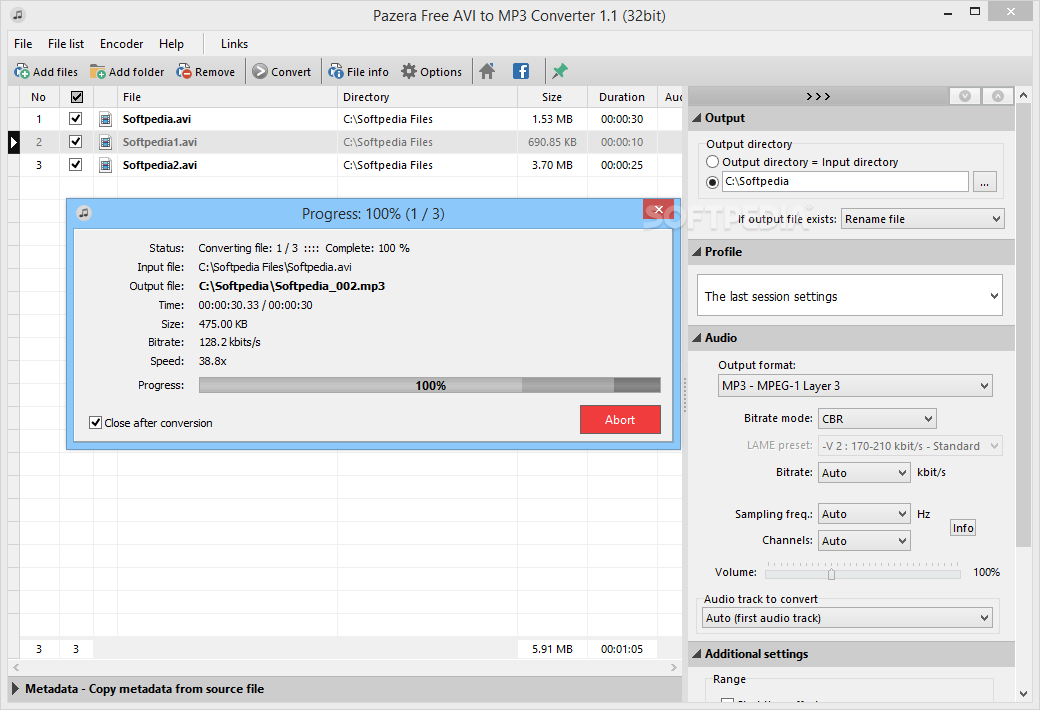The image size is (1040, 710).
Task: Click the video file icon for Softpedia2.avi
Action: [105, 165]
